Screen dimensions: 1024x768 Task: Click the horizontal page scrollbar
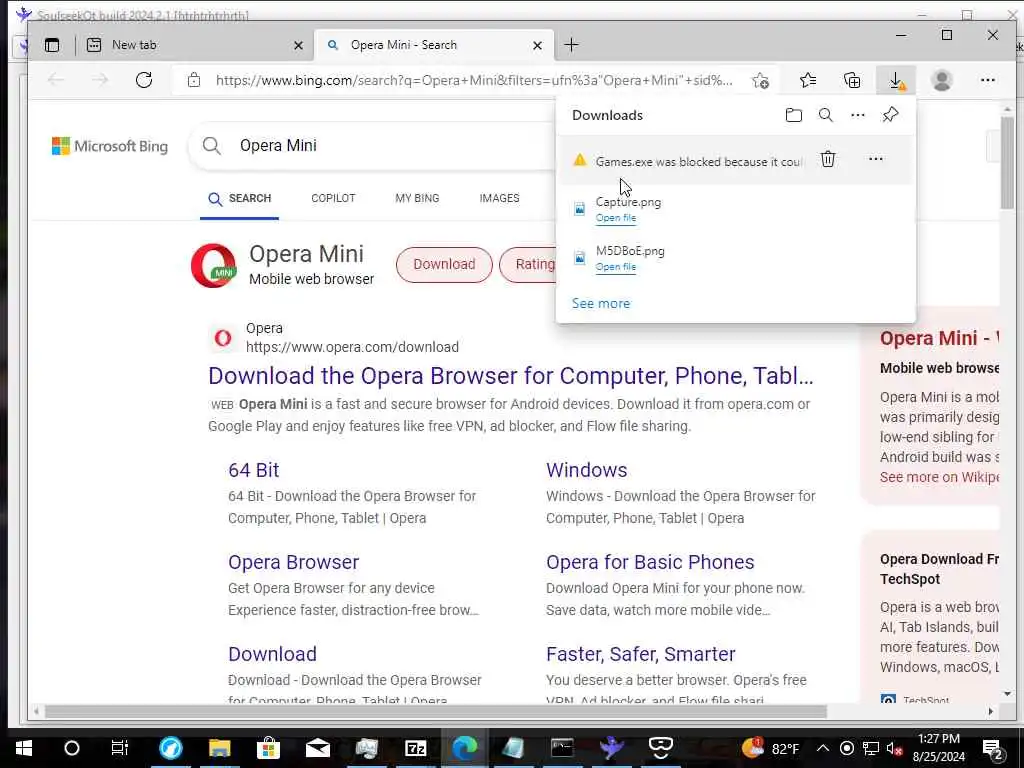[x=436, y=711]
